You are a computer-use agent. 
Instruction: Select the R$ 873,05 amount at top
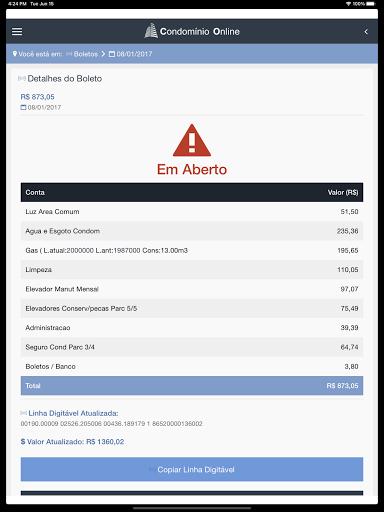tap(37, 97)
